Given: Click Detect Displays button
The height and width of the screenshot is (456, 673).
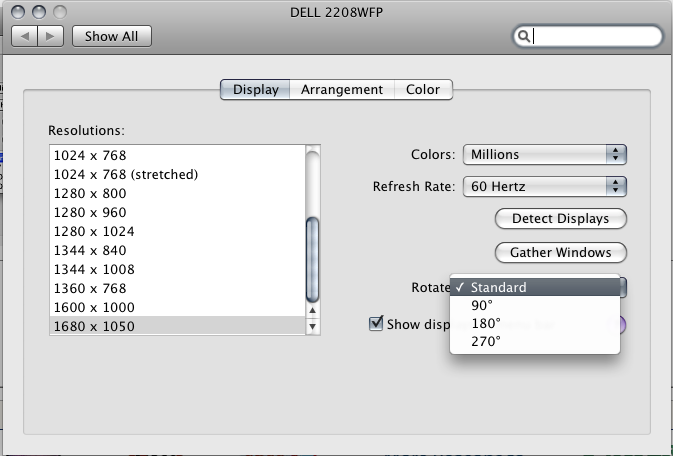Looking at the screenshot, I should (x=561, y=219).
